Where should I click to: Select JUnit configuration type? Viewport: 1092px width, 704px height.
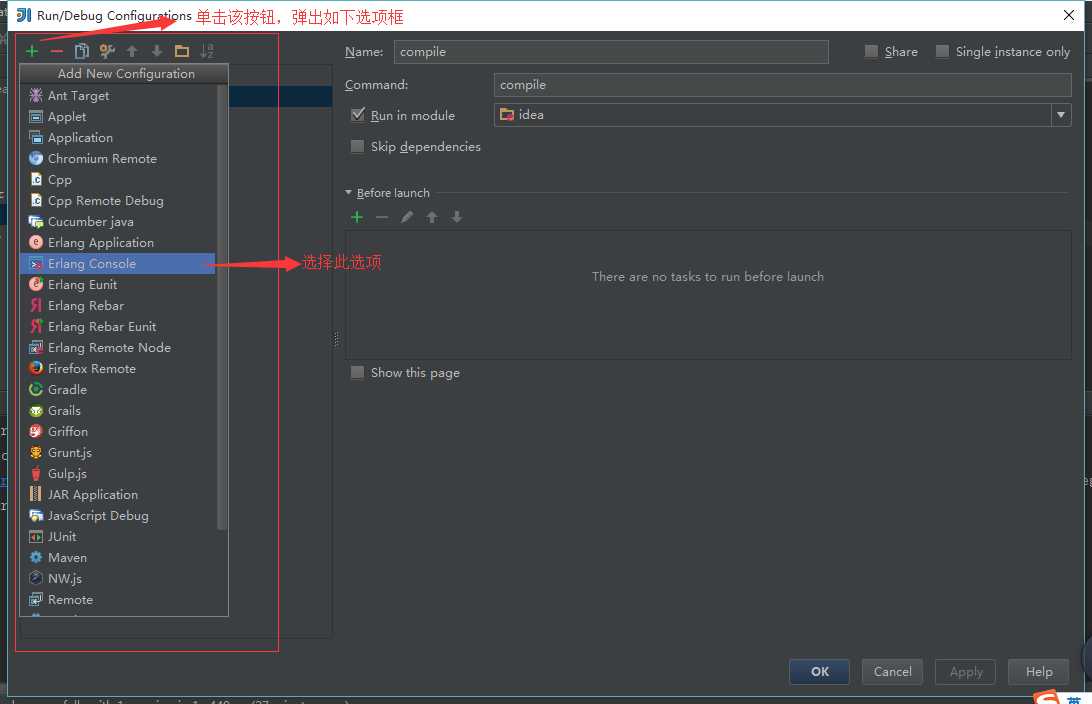click(118, 536)
